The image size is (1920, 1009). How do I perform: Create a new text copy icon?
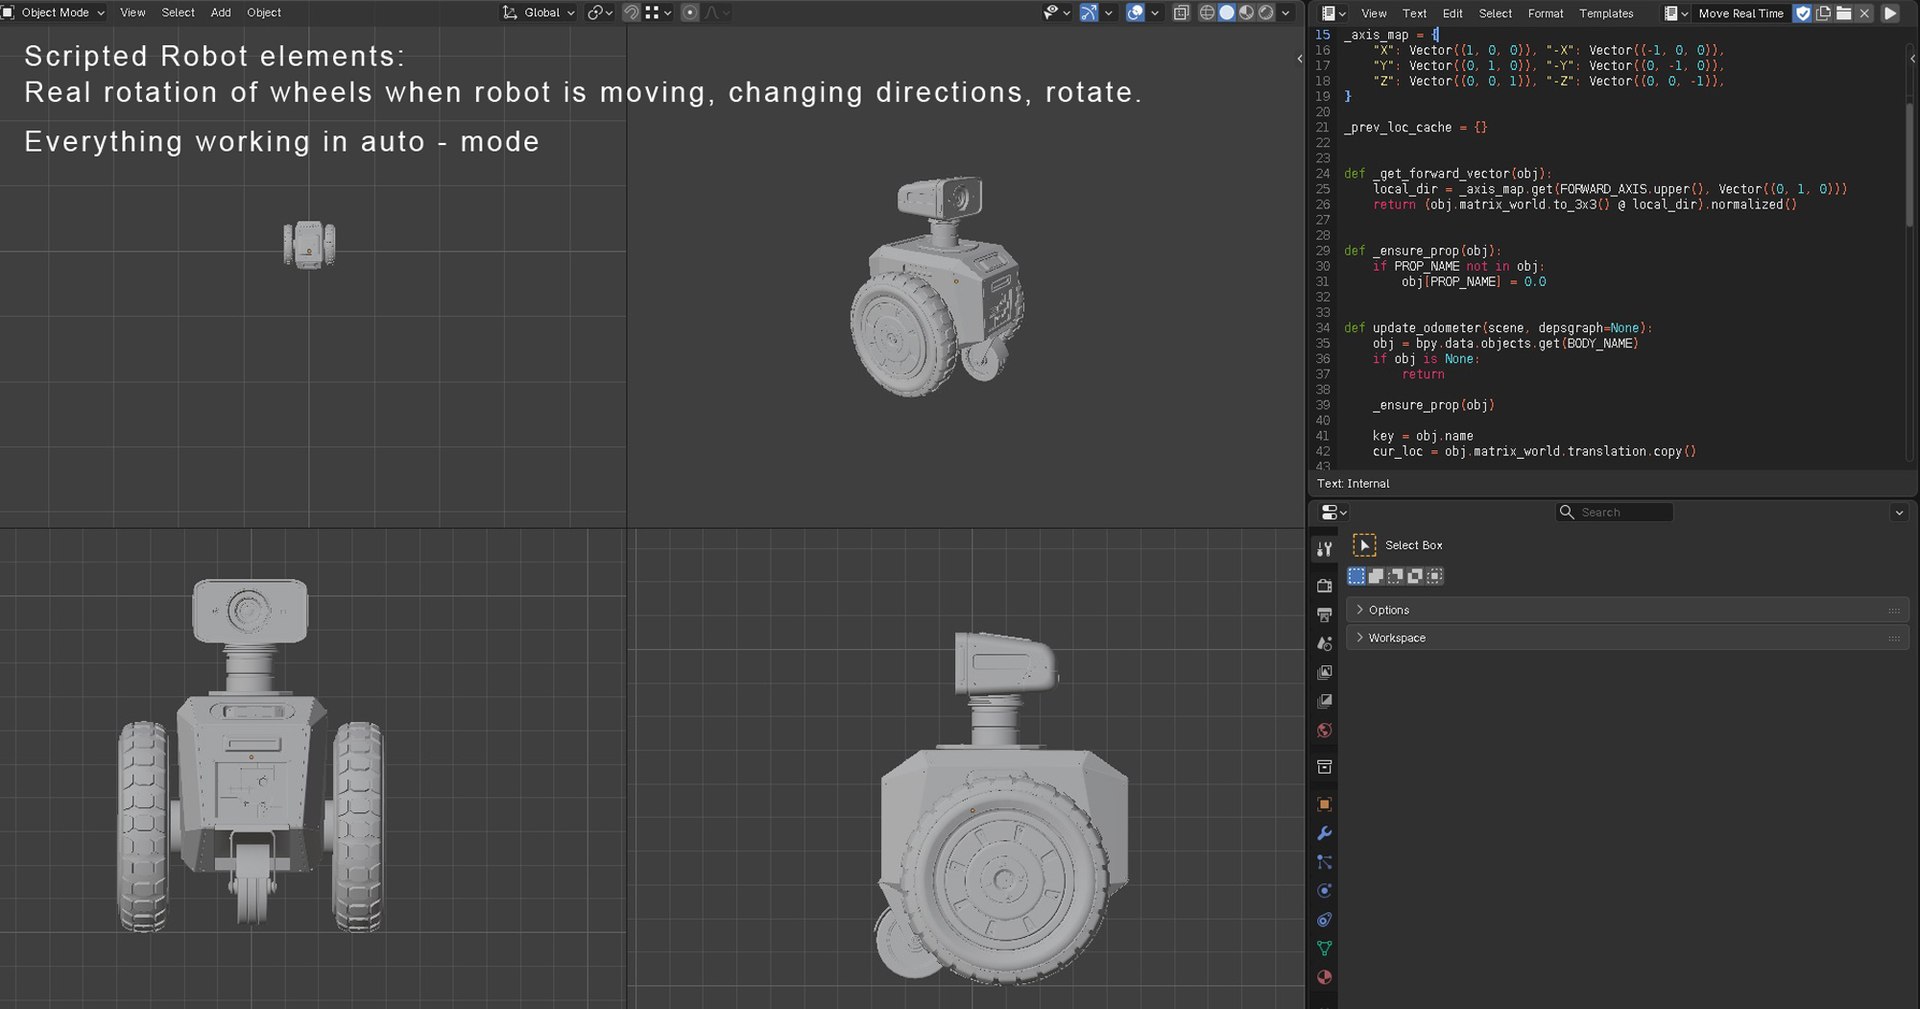point(1824,13)
